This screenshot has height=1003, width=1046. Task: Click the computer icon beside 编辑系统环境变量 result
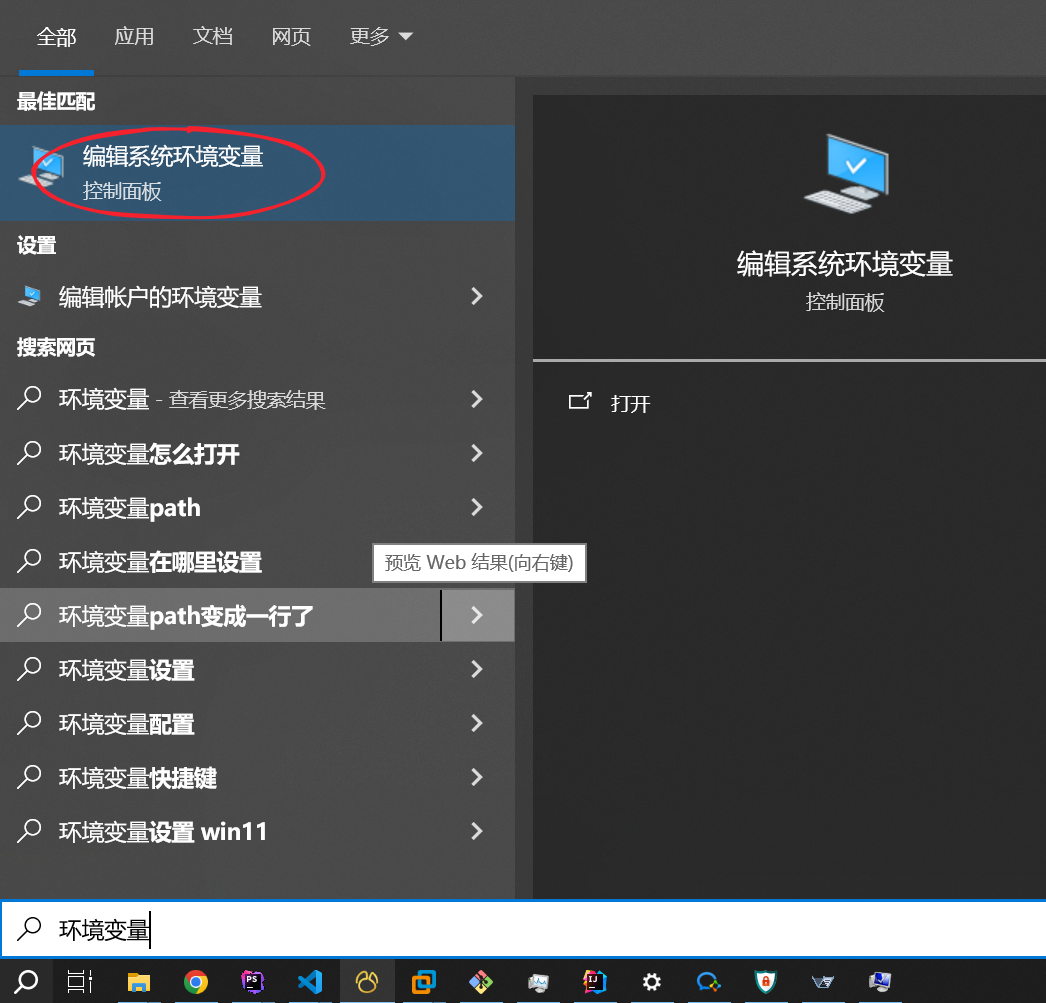(x=42, y=167)
